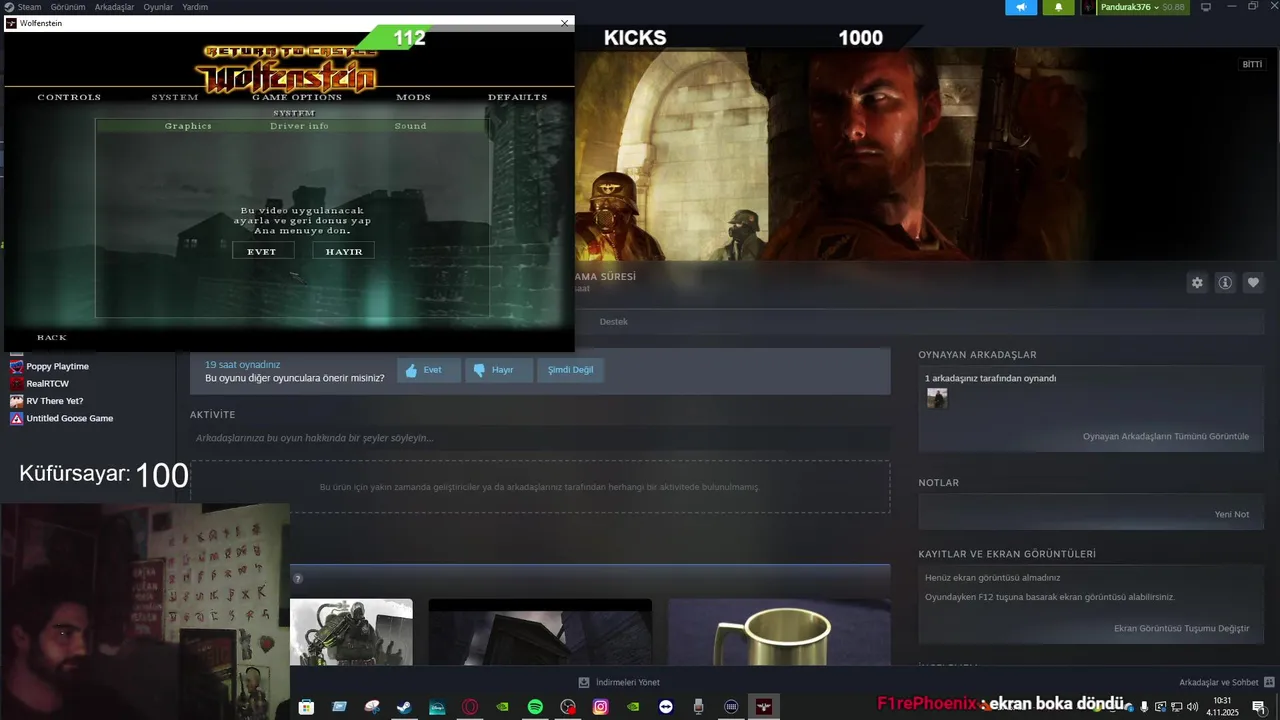Click BACK in the Wolfenstein menu
The width and height of the screenshot is (1280, 720).
click(52, 337)
